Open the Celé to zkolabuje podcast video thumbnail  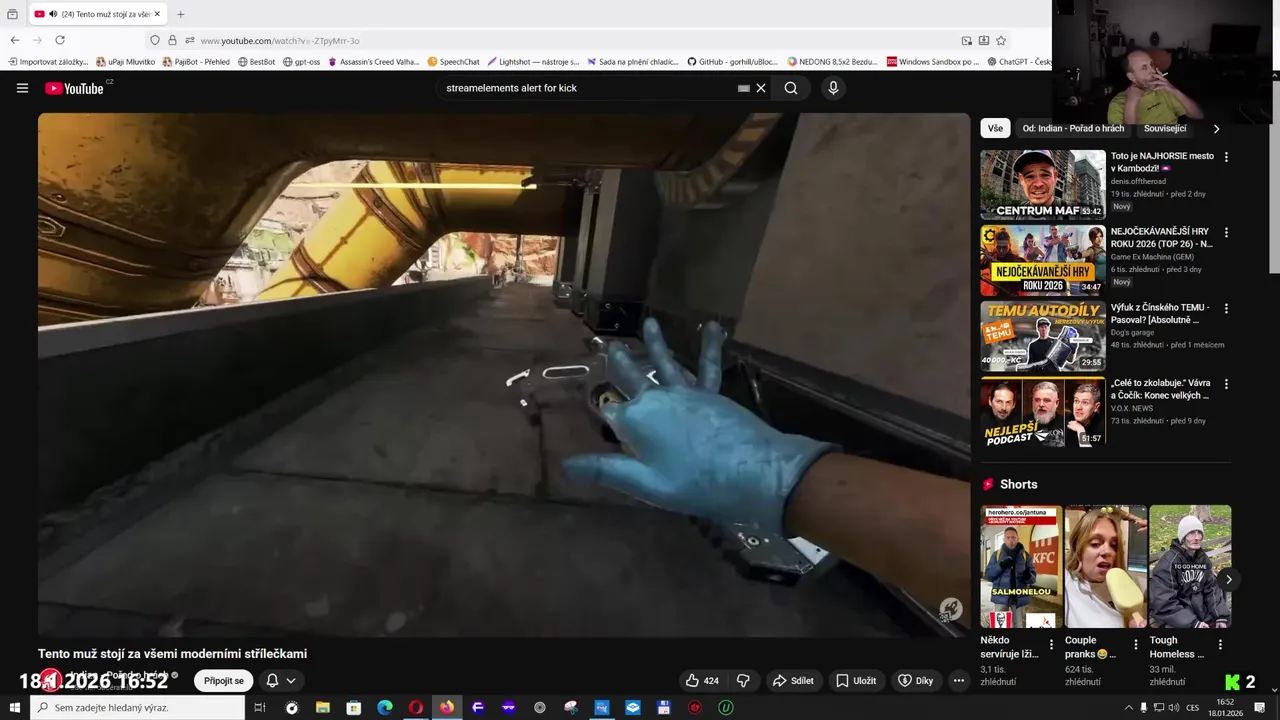[x=1043, y=412]
